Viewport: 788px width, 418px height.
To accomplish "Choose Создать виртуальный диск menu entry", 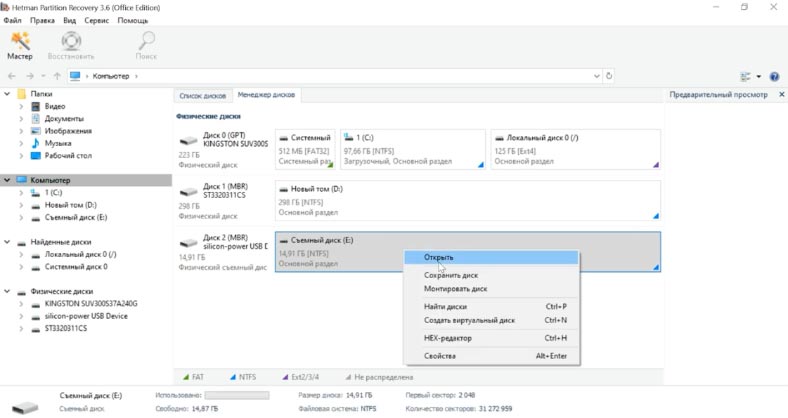I will coord(491,320).
